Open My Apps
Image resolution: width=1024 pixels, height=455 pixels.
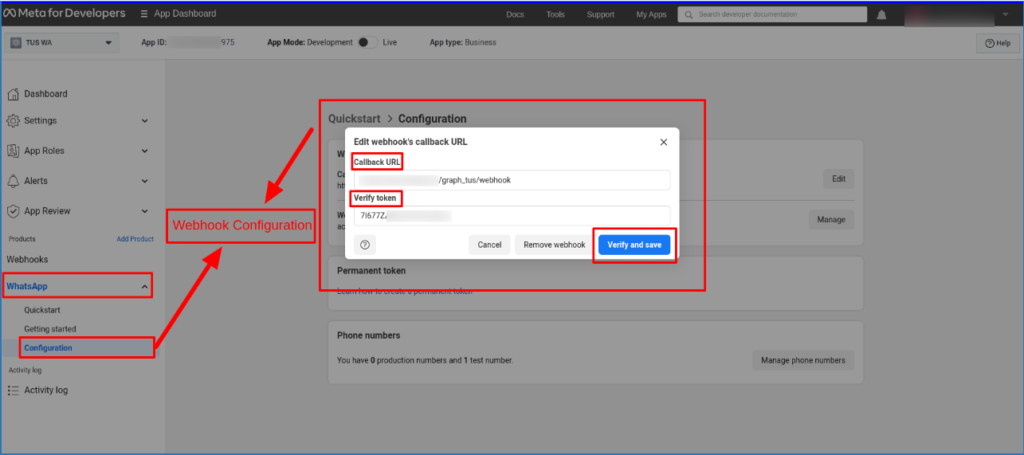tap(650, 14)
